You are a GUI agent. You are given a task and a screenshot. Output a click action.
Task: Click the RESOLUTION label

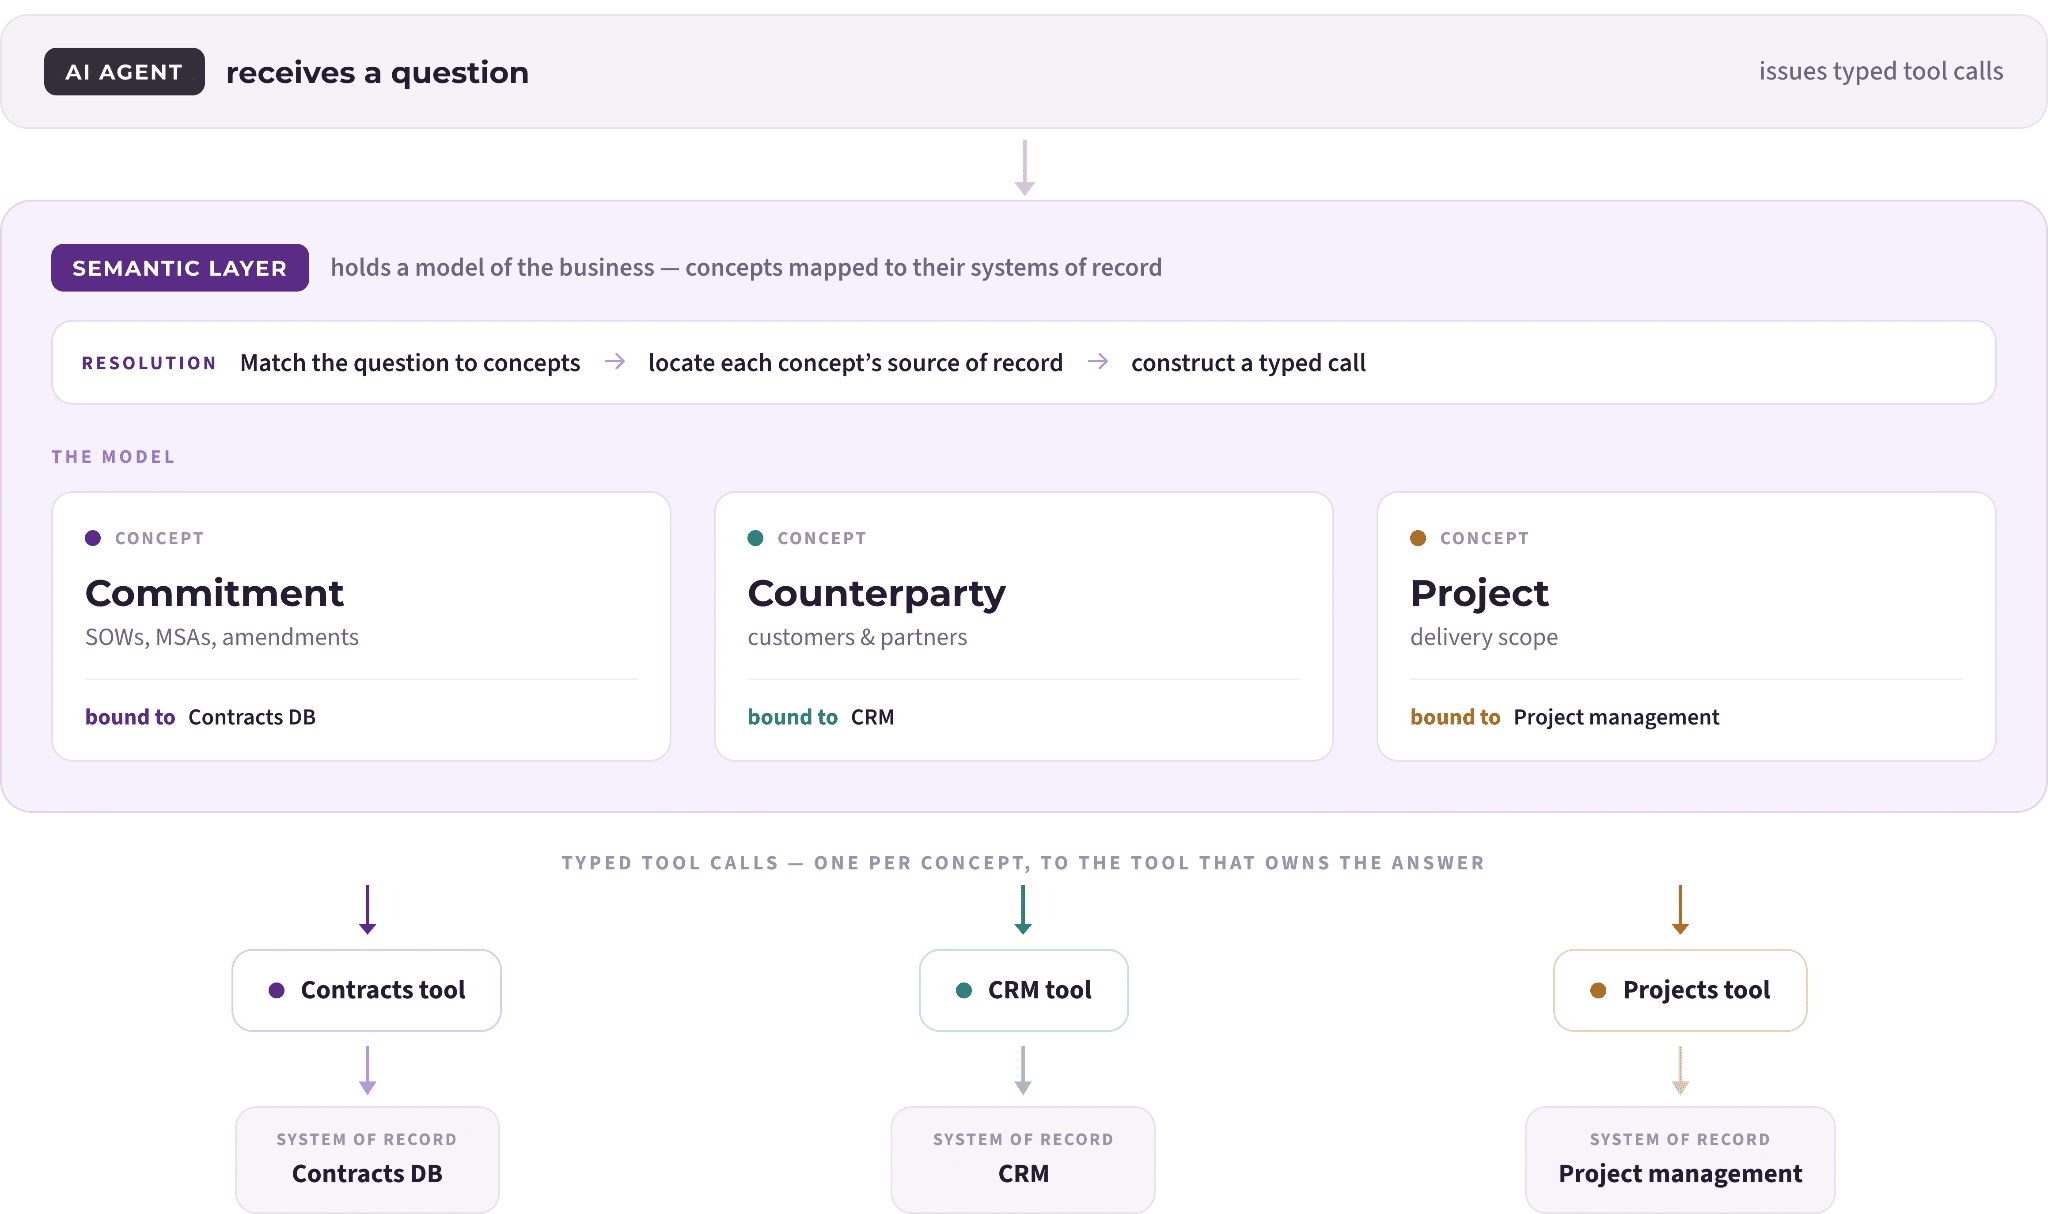tap(149, 363)
